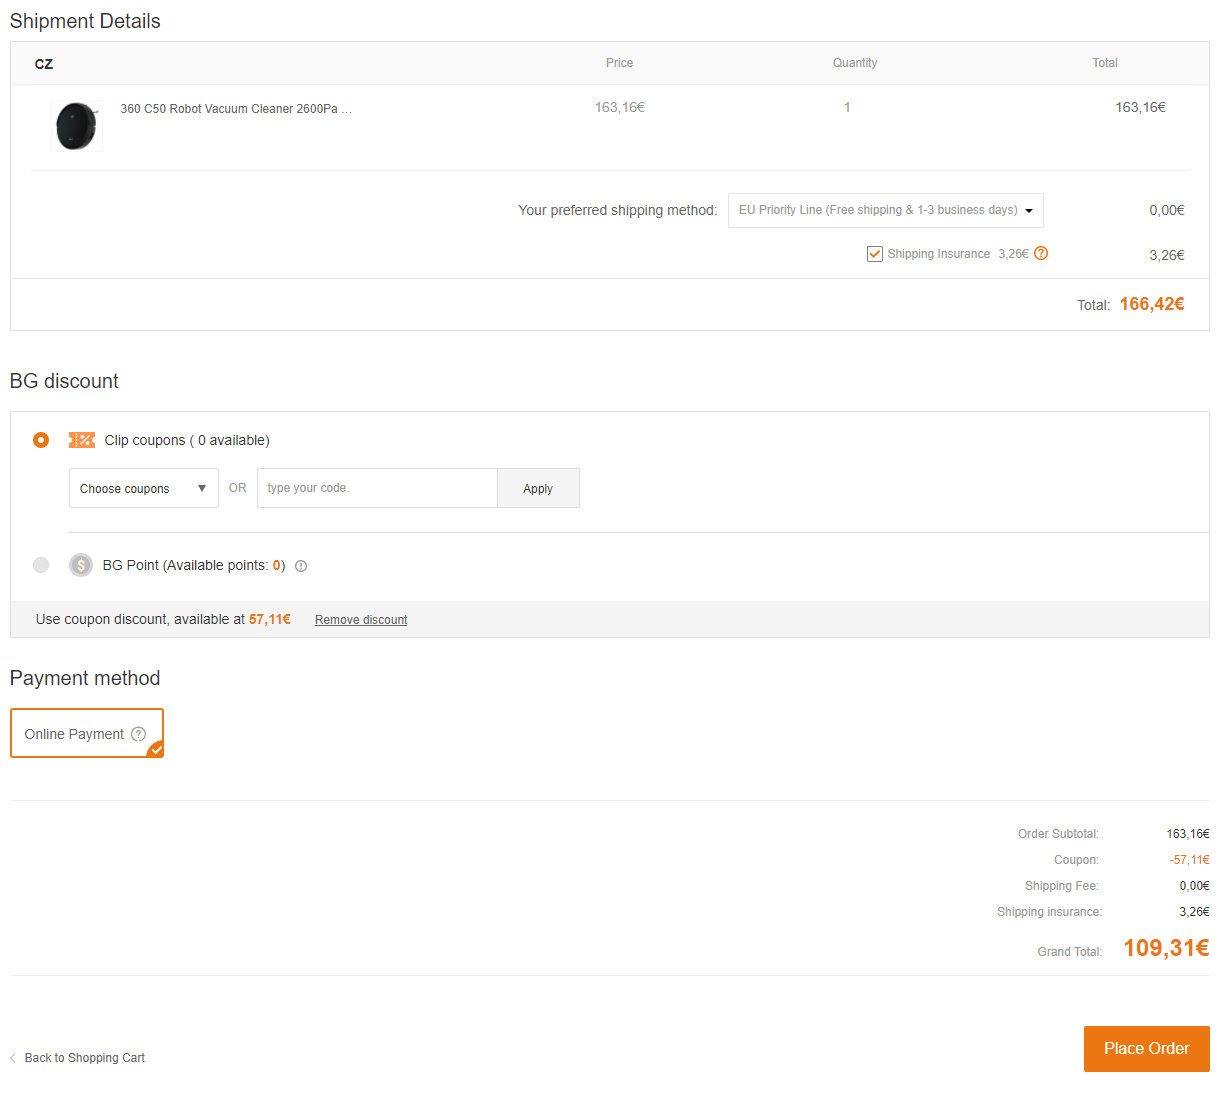Click the Price column header
Viewport: 1227px width, 1093px height.
click(x=619, y=63)
